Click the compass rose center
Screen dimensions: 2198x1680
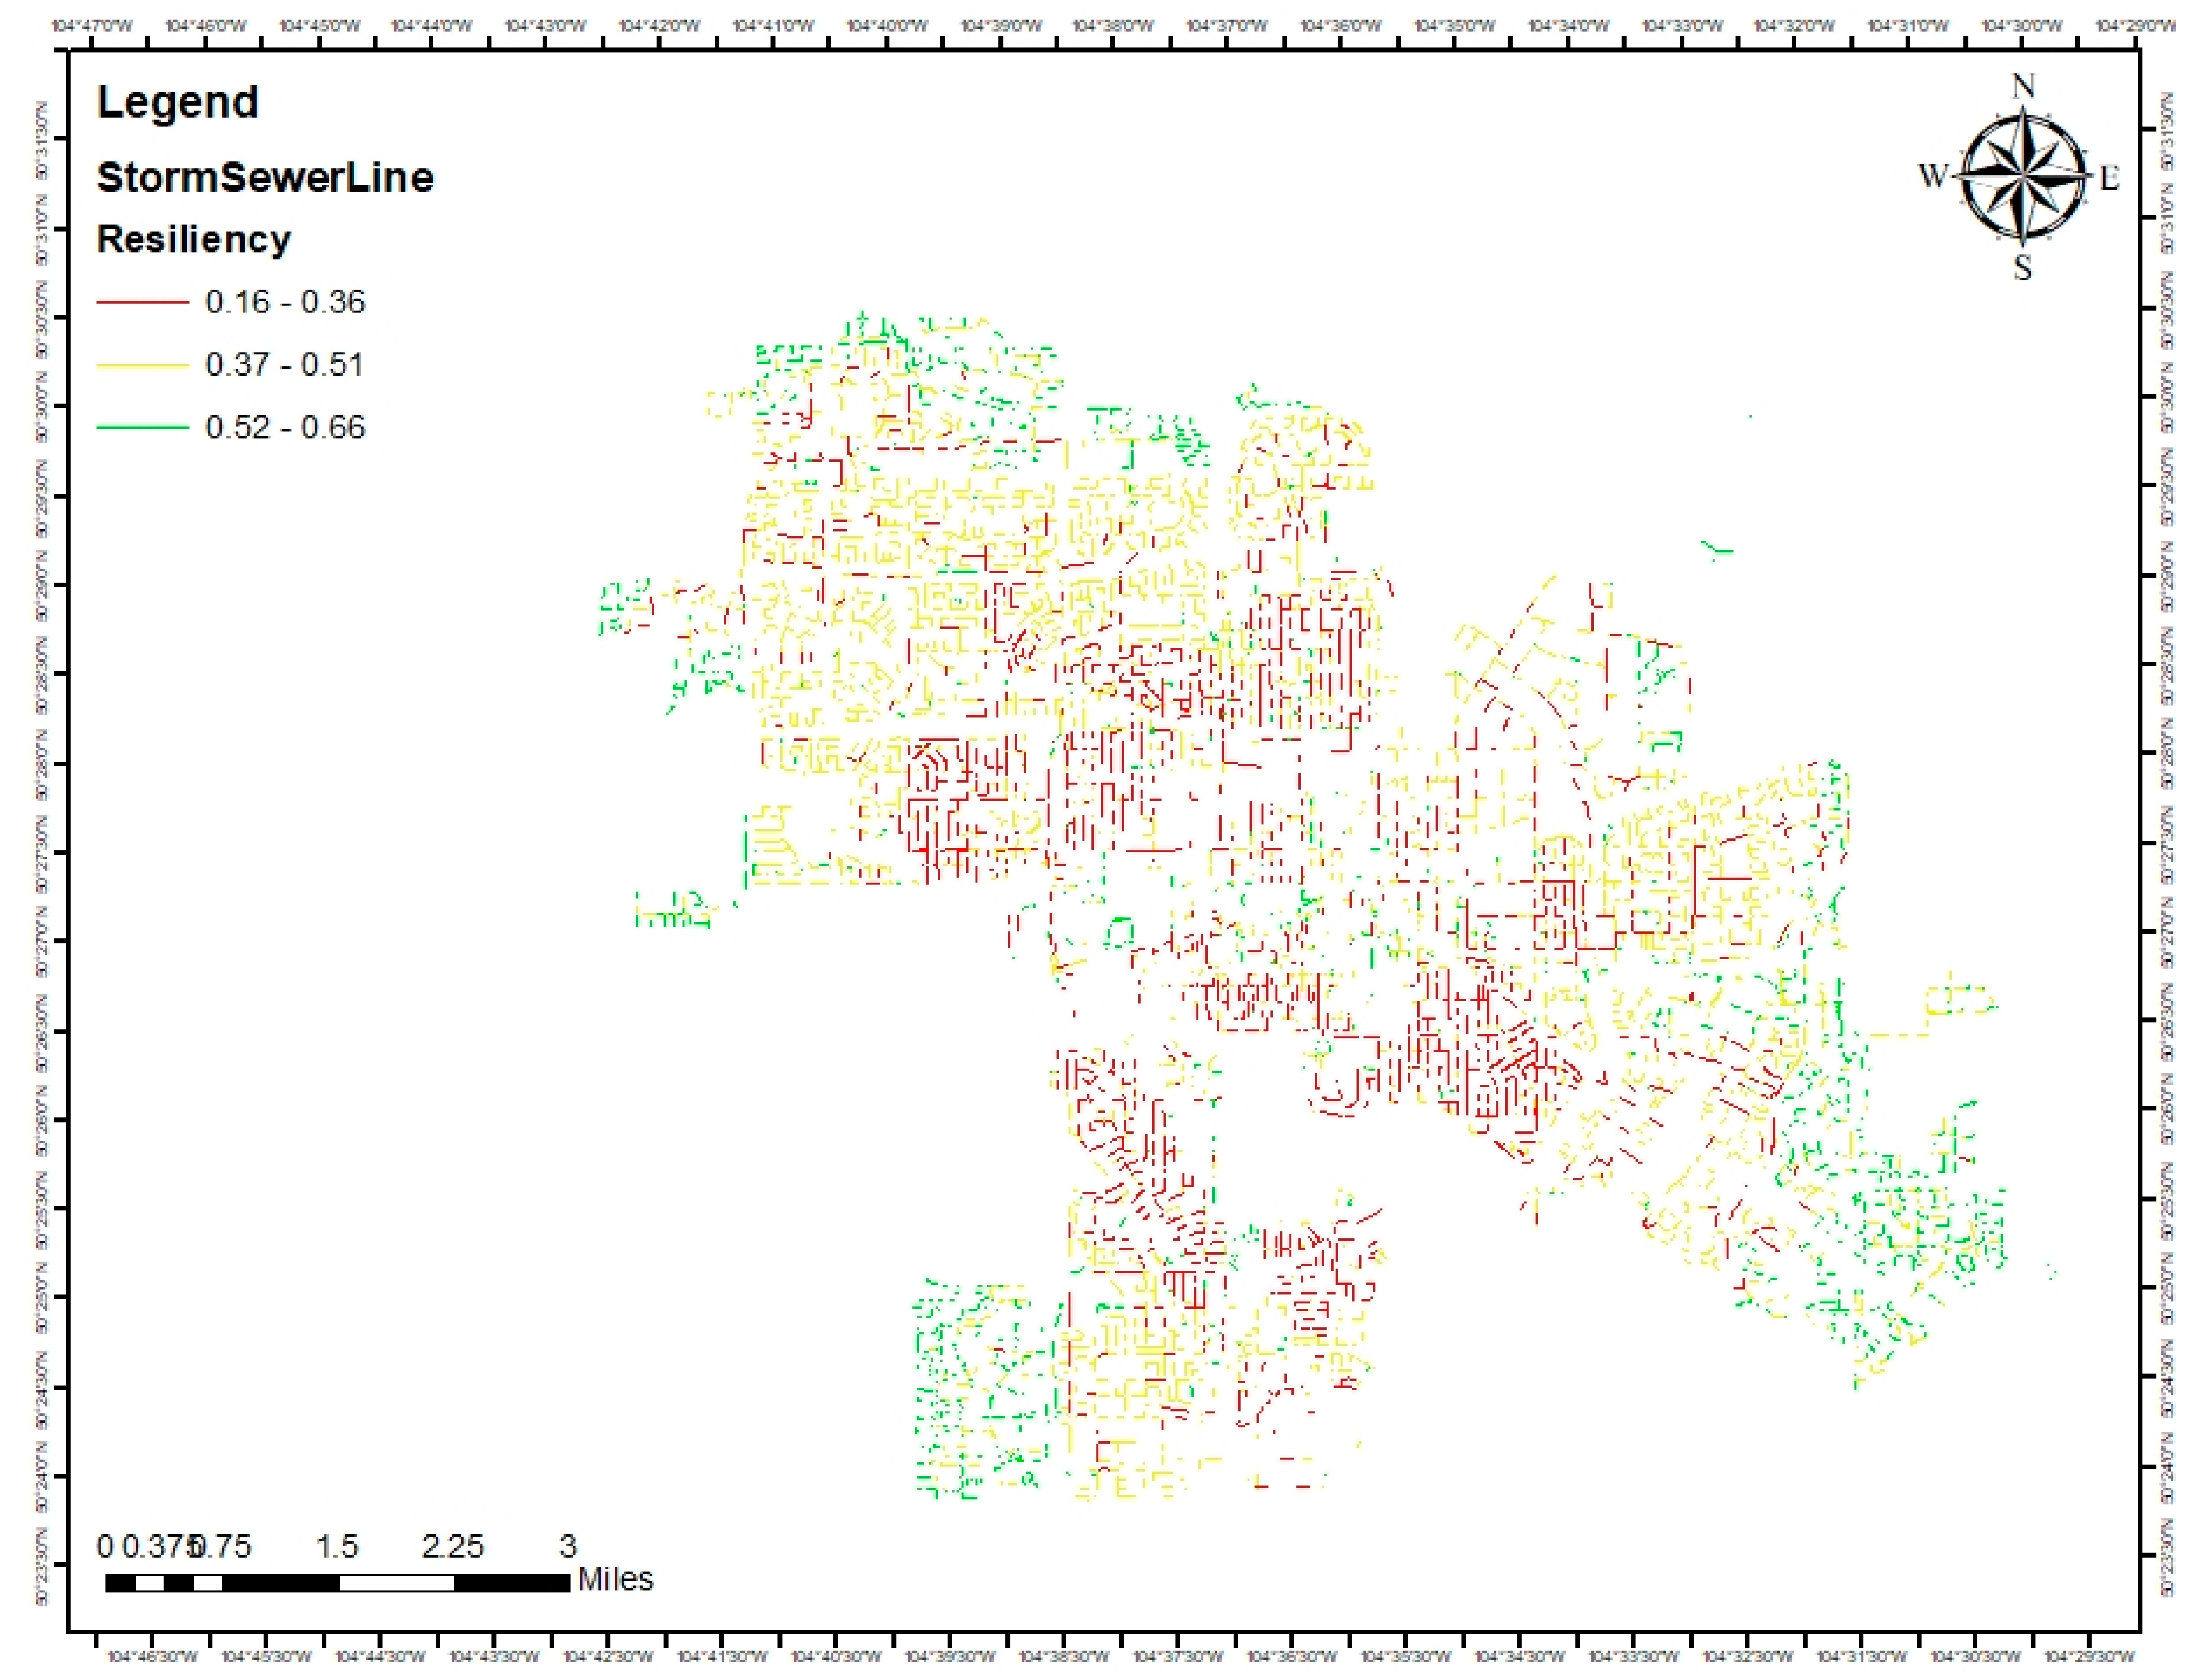pyautogui.click(x=2022, y=178)
